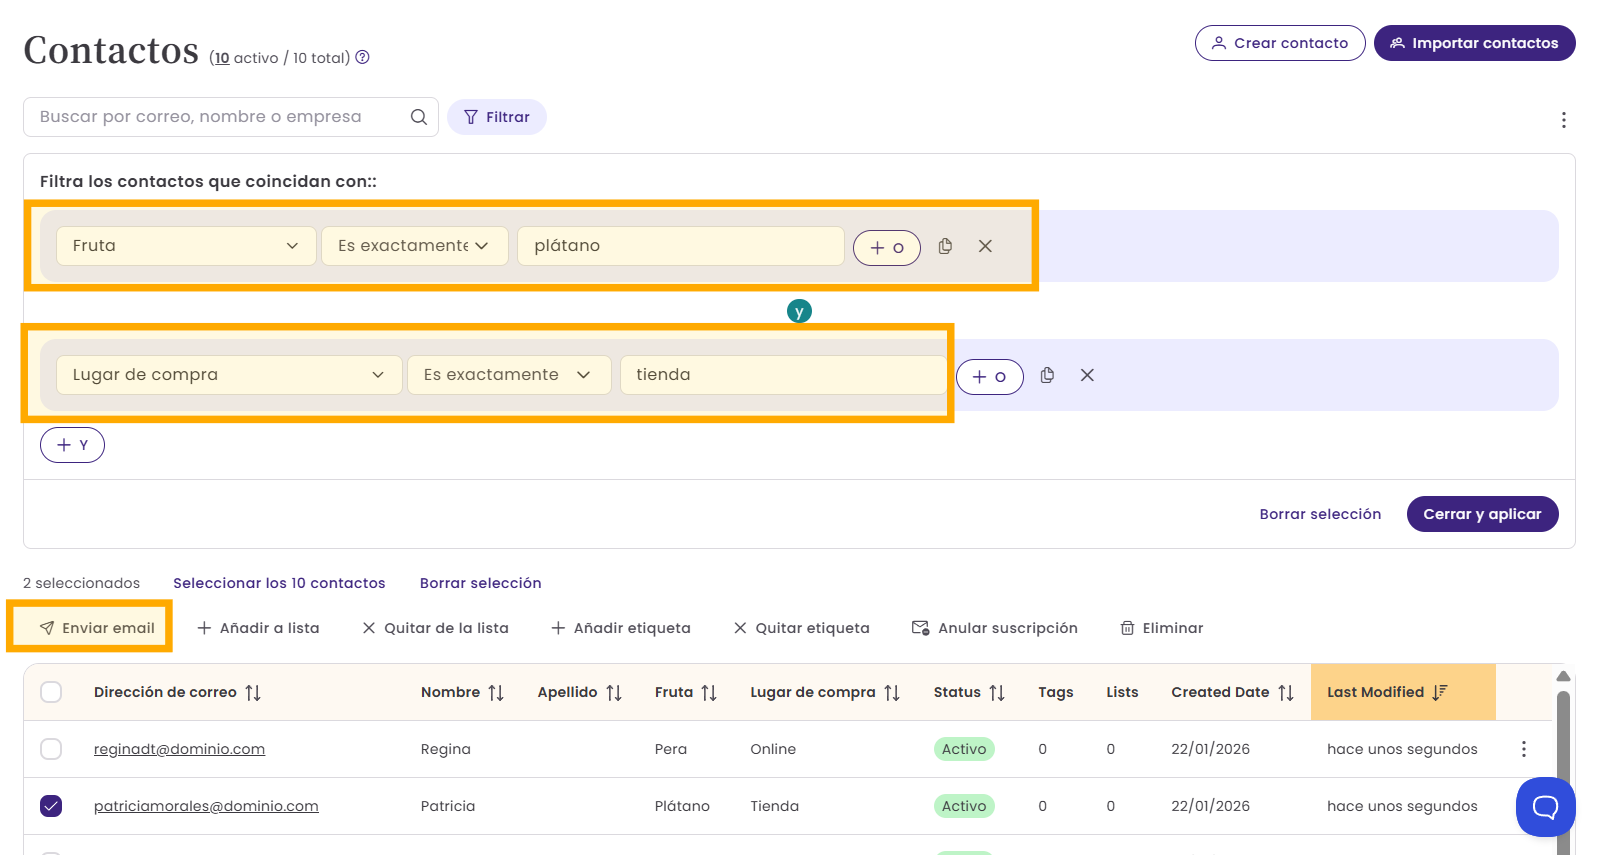Sort by Dirección de correo column
Screen dimensions: 1597x855
[x=253, y=692]
